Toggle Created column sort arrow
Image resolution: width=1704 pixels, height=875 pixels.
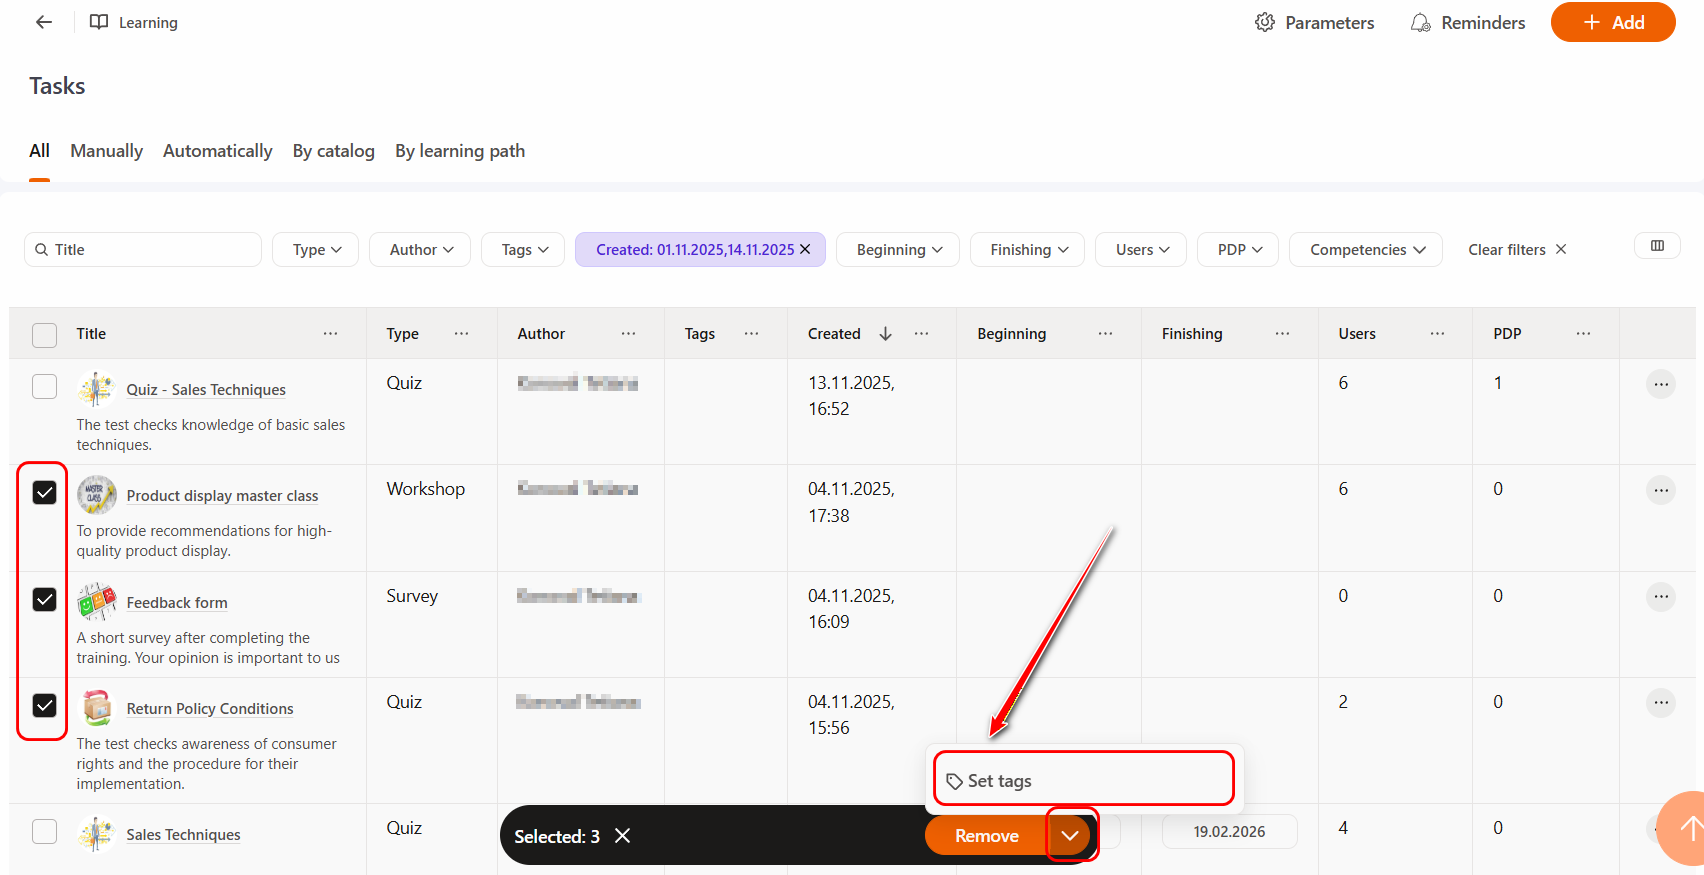pos(885,334)
